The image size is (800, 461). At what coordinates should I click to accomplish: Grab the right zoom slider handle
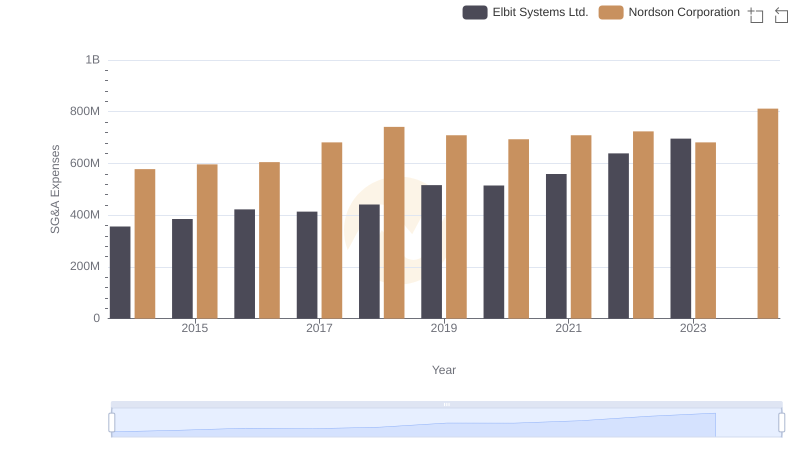click(x=781, y=423)
